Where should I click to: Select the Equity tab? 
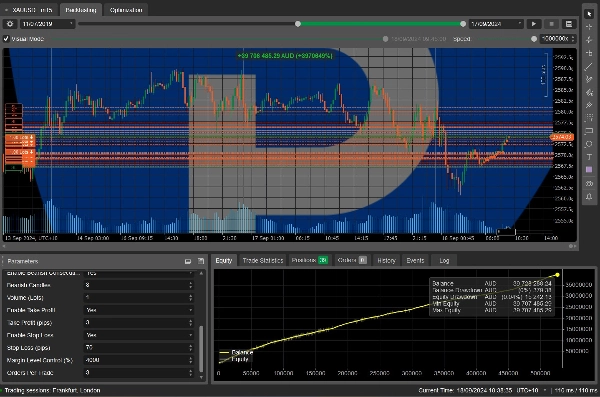coord(224,260)
